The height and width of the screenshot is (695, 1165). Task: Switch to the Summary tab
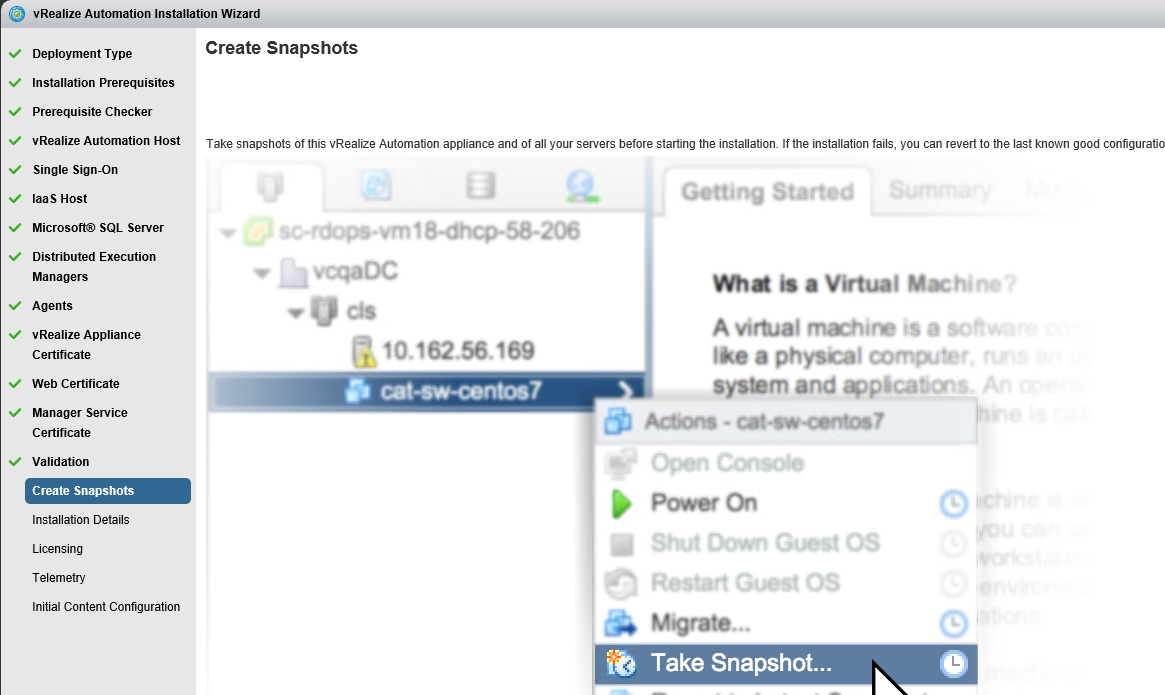click(x=940, y=190)
